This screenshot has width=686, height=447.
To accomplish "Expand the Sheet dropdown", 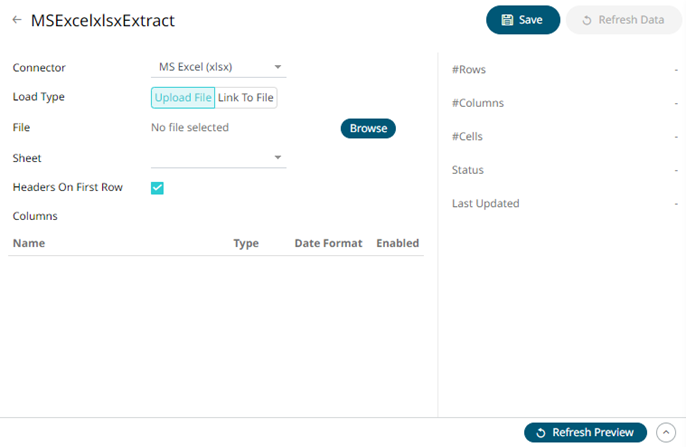I will click(218, 158).
